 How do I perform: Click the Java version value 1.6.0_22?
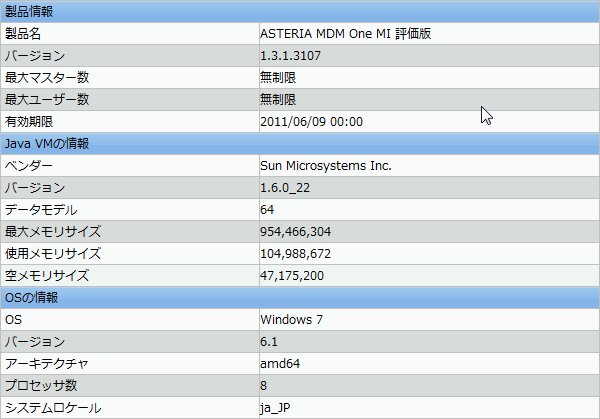tap(285, 188)
